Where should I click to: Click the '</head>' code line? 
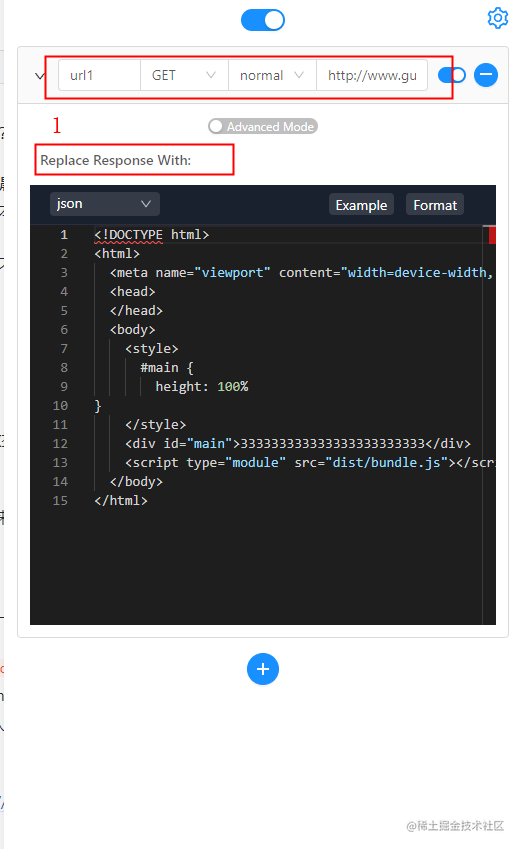136,310
